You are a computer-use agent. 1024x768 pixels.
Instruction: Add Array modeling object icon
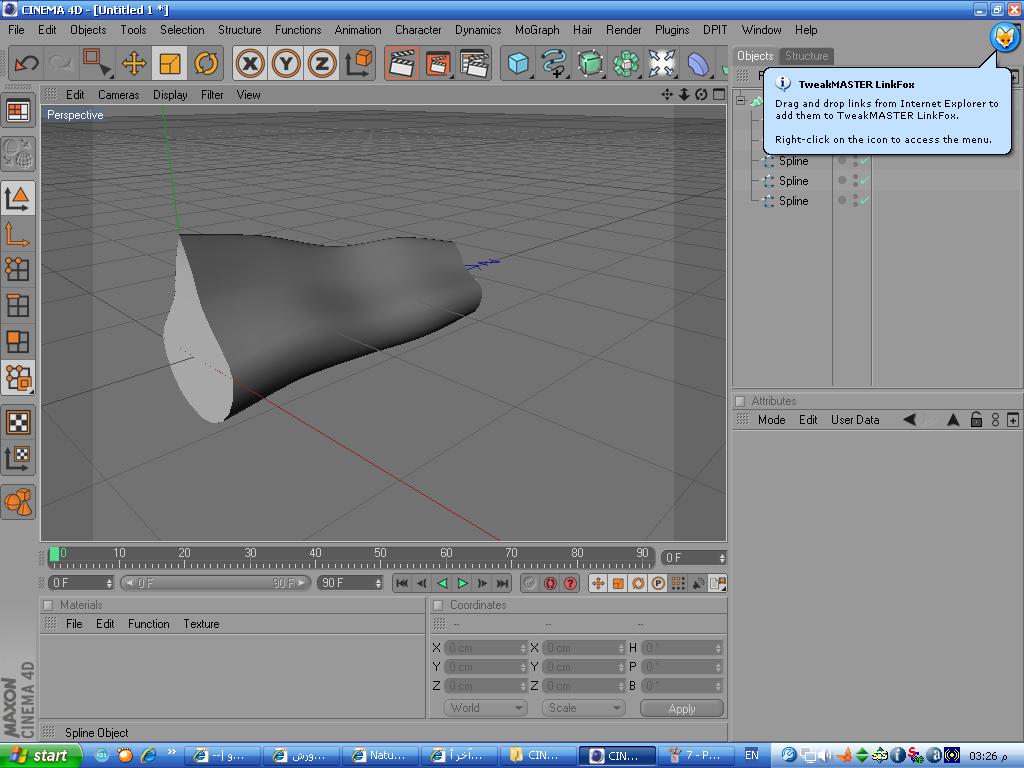click(x=626, y=63)
